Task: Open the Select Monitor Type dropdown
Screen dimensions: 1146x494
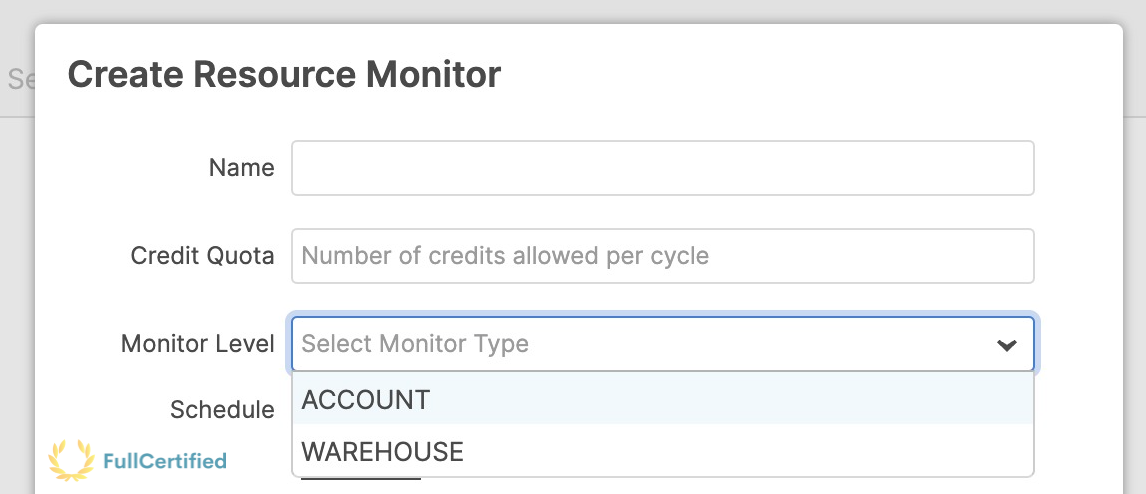Action: [662, 345]
